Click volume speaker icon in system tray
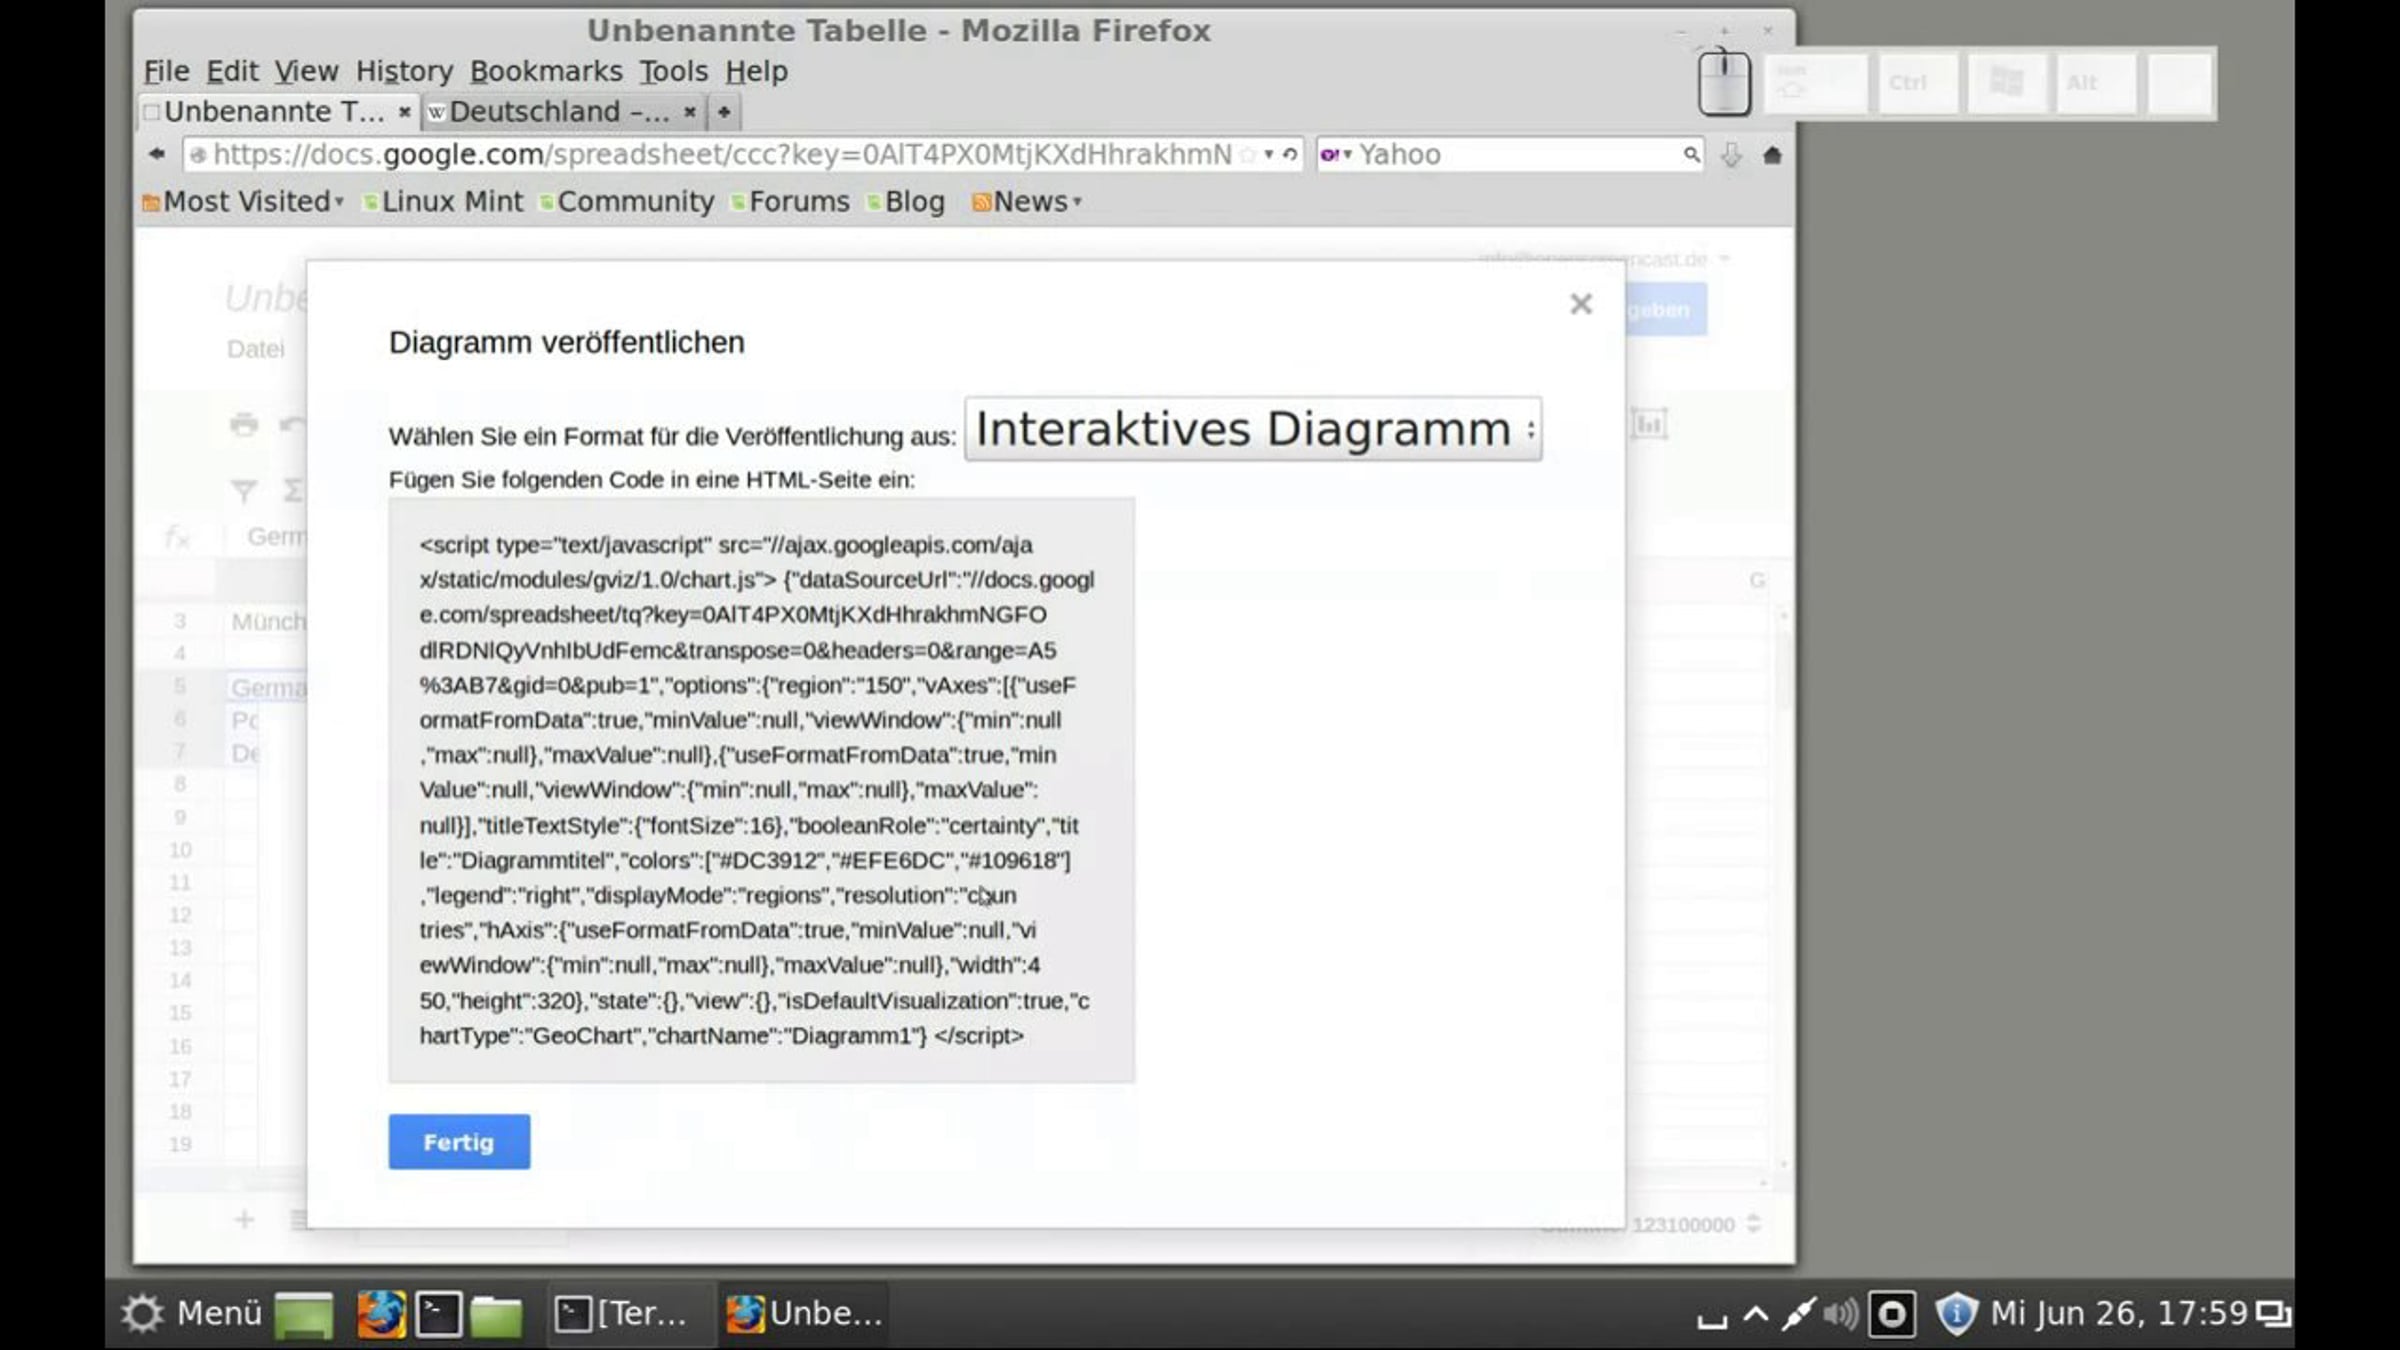This screenshot has height=1350, width=2400. (1840, 1314)
